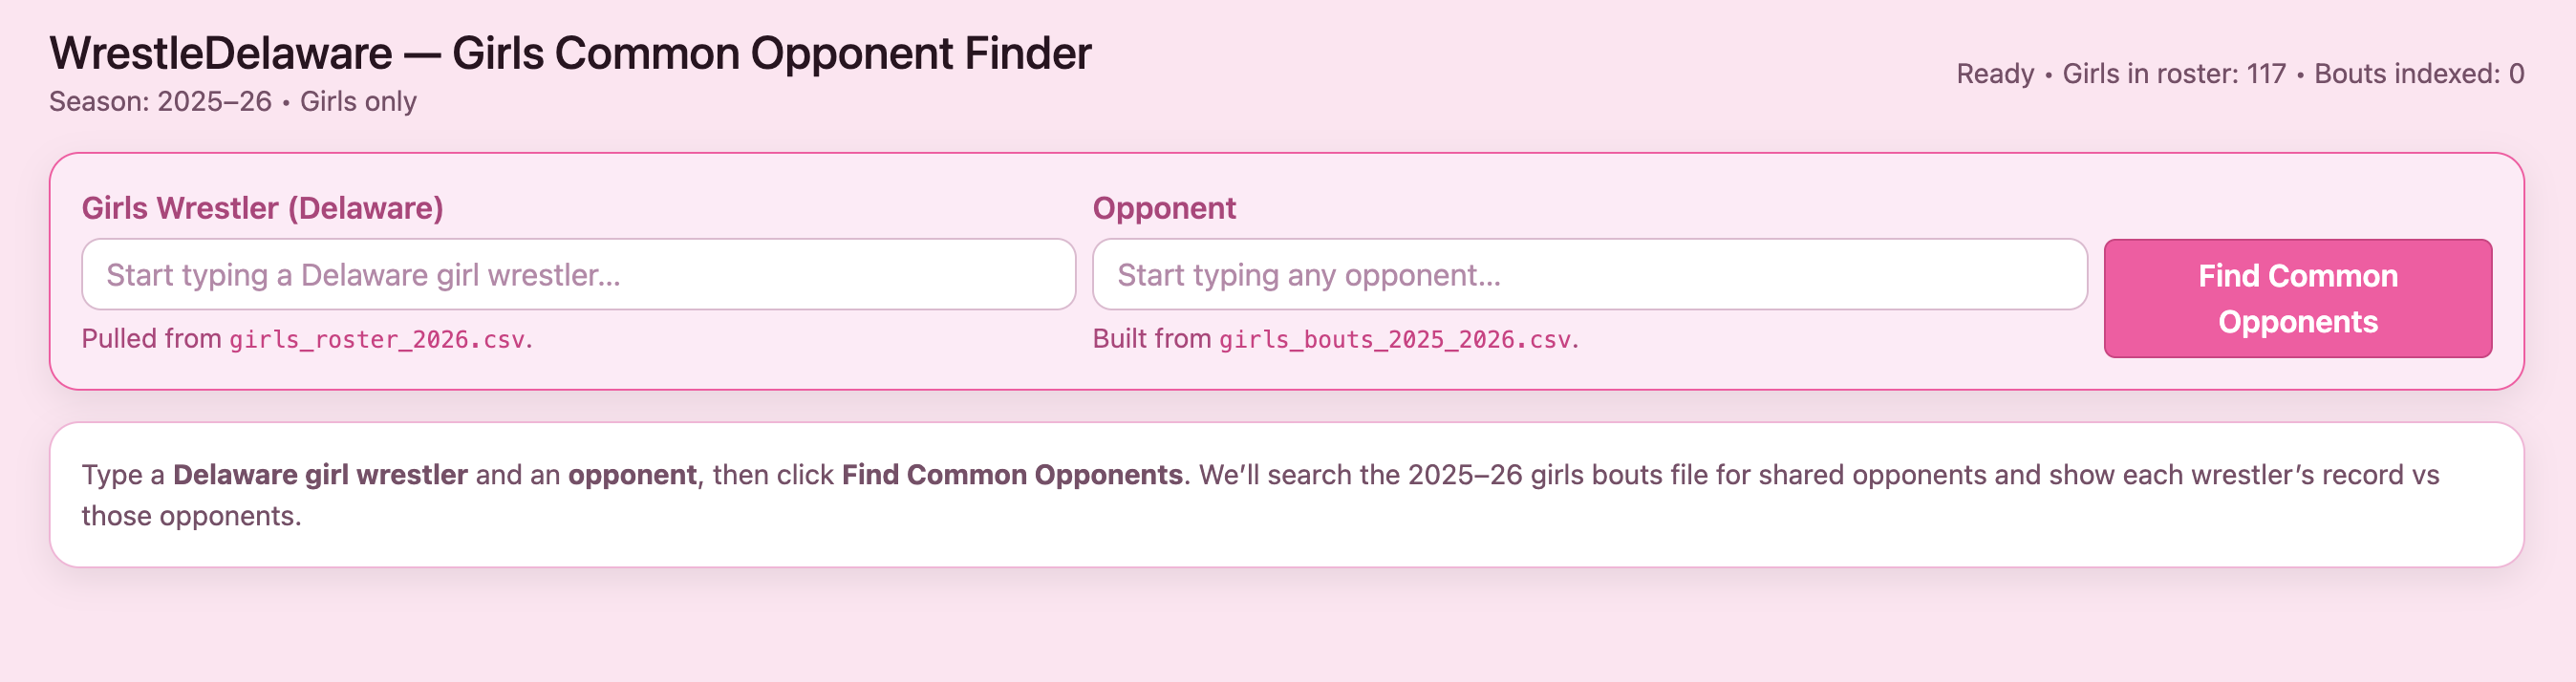Viewport: 2576px width, 682px height.
Task: Click the Girls only label in the subtitle
Action: [x=359, y=101]
